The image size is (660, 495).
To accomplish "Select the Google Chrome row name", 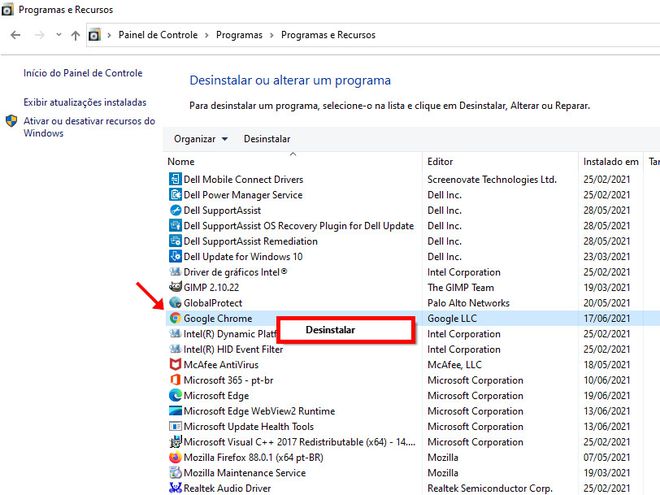I will 218,319.
